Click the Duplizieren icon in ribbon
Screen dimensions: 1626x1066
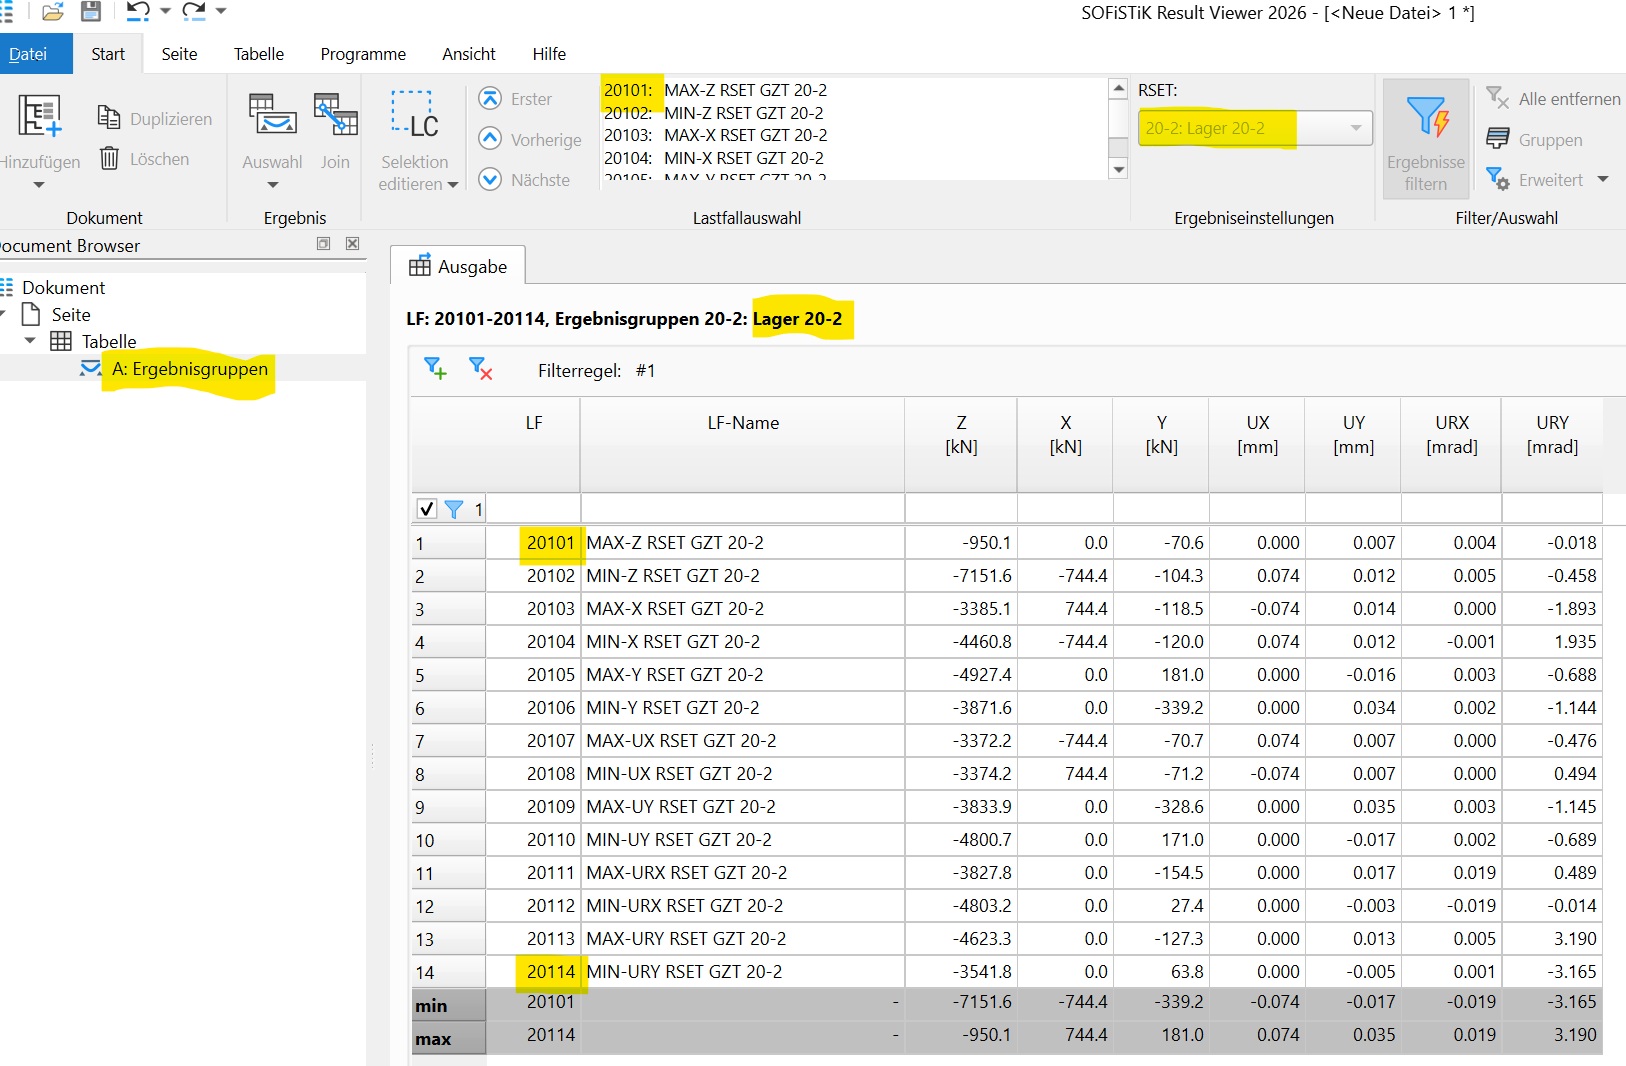(x=109, y=118)
